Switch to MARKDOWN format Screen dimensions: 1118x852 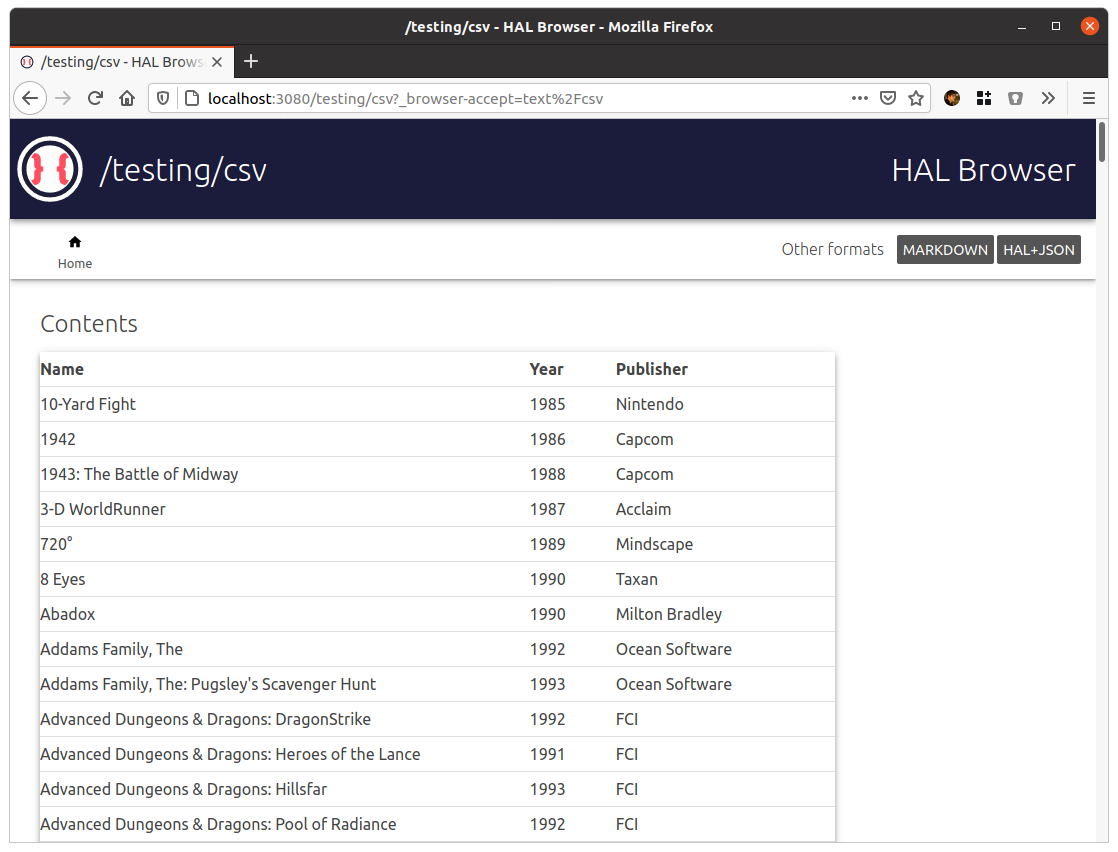pos(945,250)
